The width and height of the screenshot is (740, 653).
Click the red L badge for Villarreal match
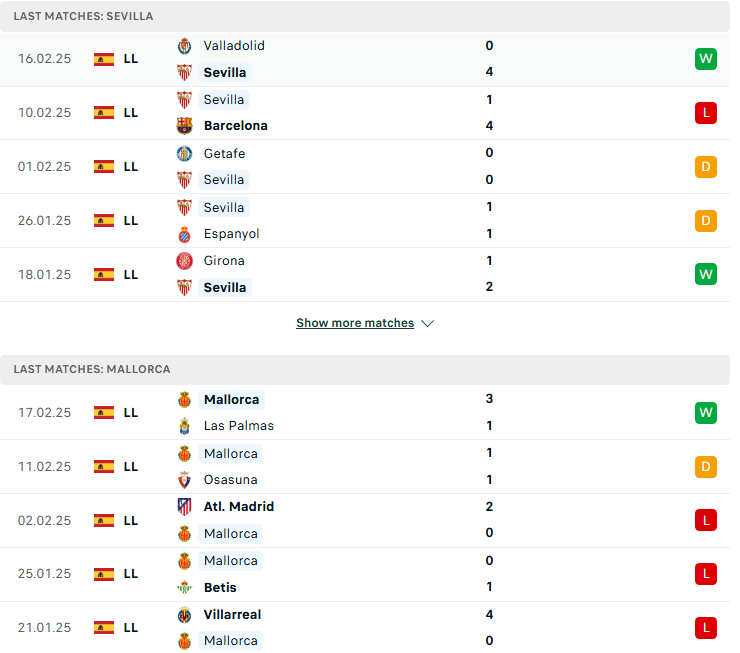[x=706, y=628]
